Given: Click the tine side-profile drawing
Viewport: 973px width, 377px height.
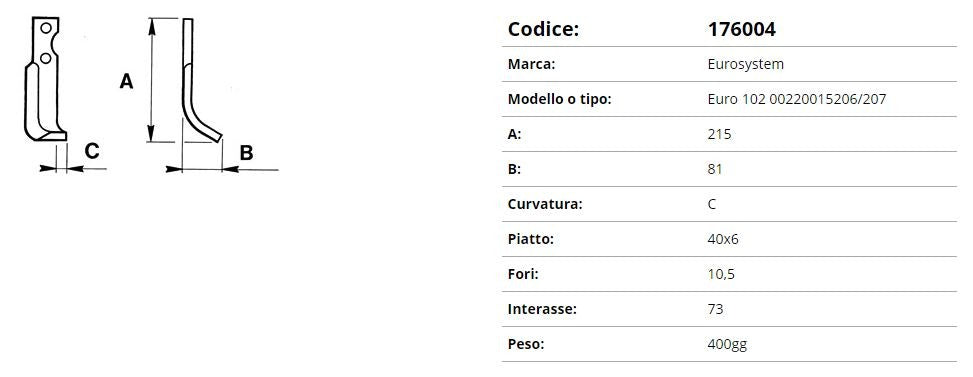Looking at the screenshot, I should 202,80.
